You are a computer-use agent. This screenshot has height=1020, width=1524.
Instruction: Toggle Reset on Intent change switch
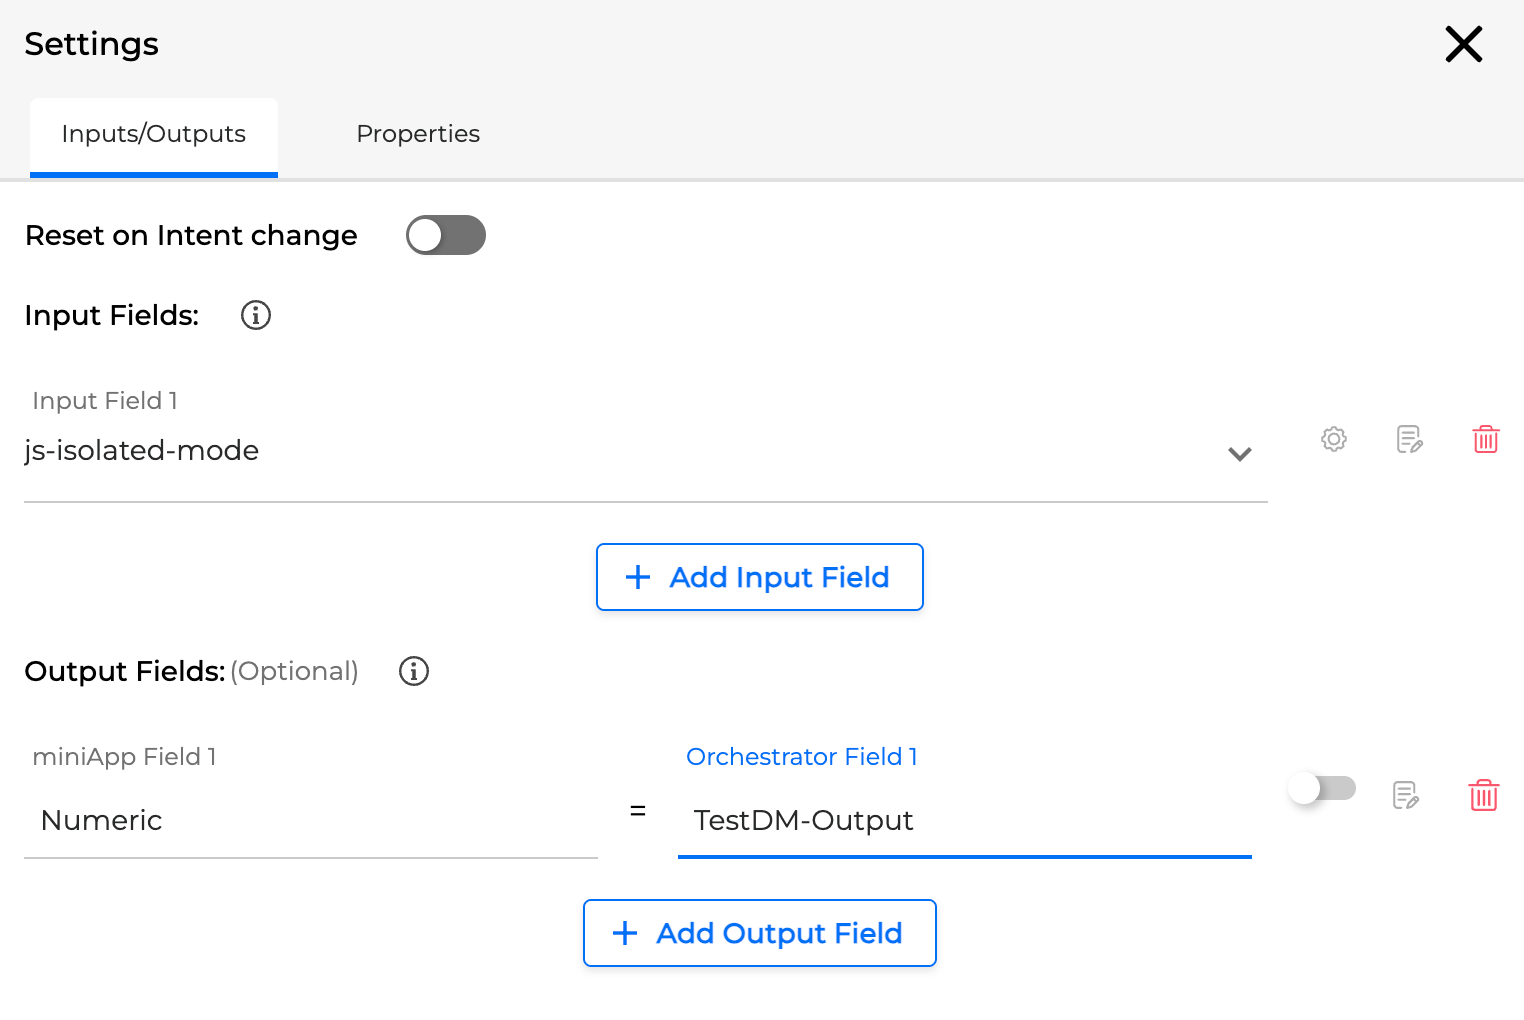446,235
